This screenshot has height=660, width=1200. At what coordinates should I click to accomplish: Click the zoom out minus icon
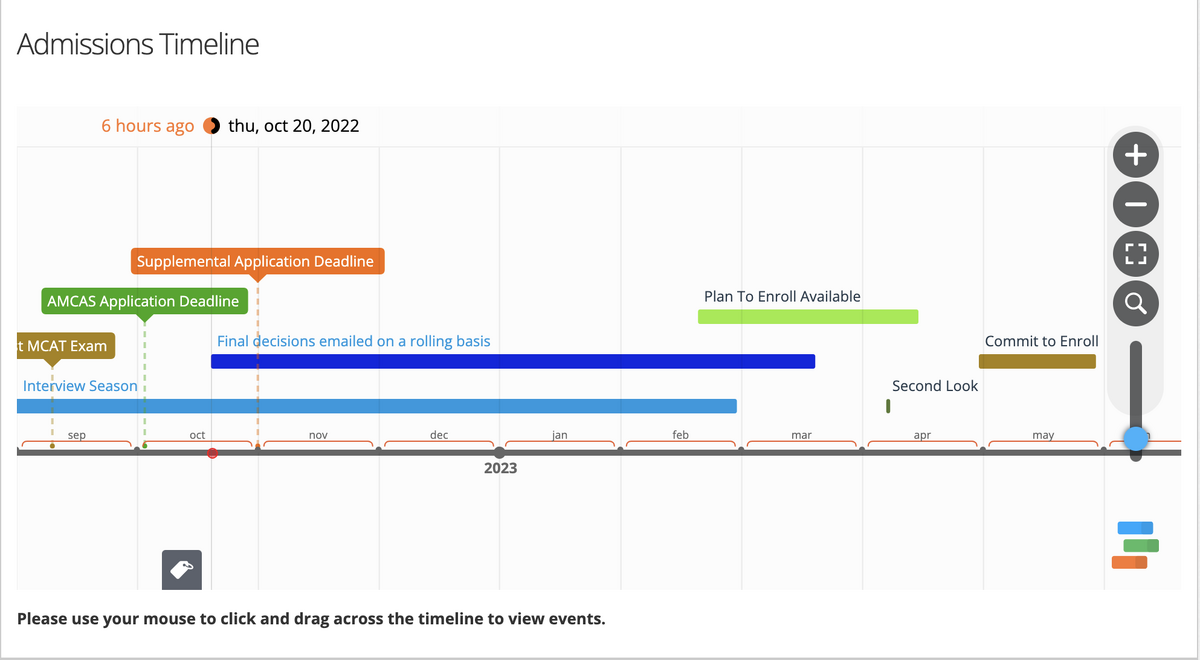(x=1135, y=205)
